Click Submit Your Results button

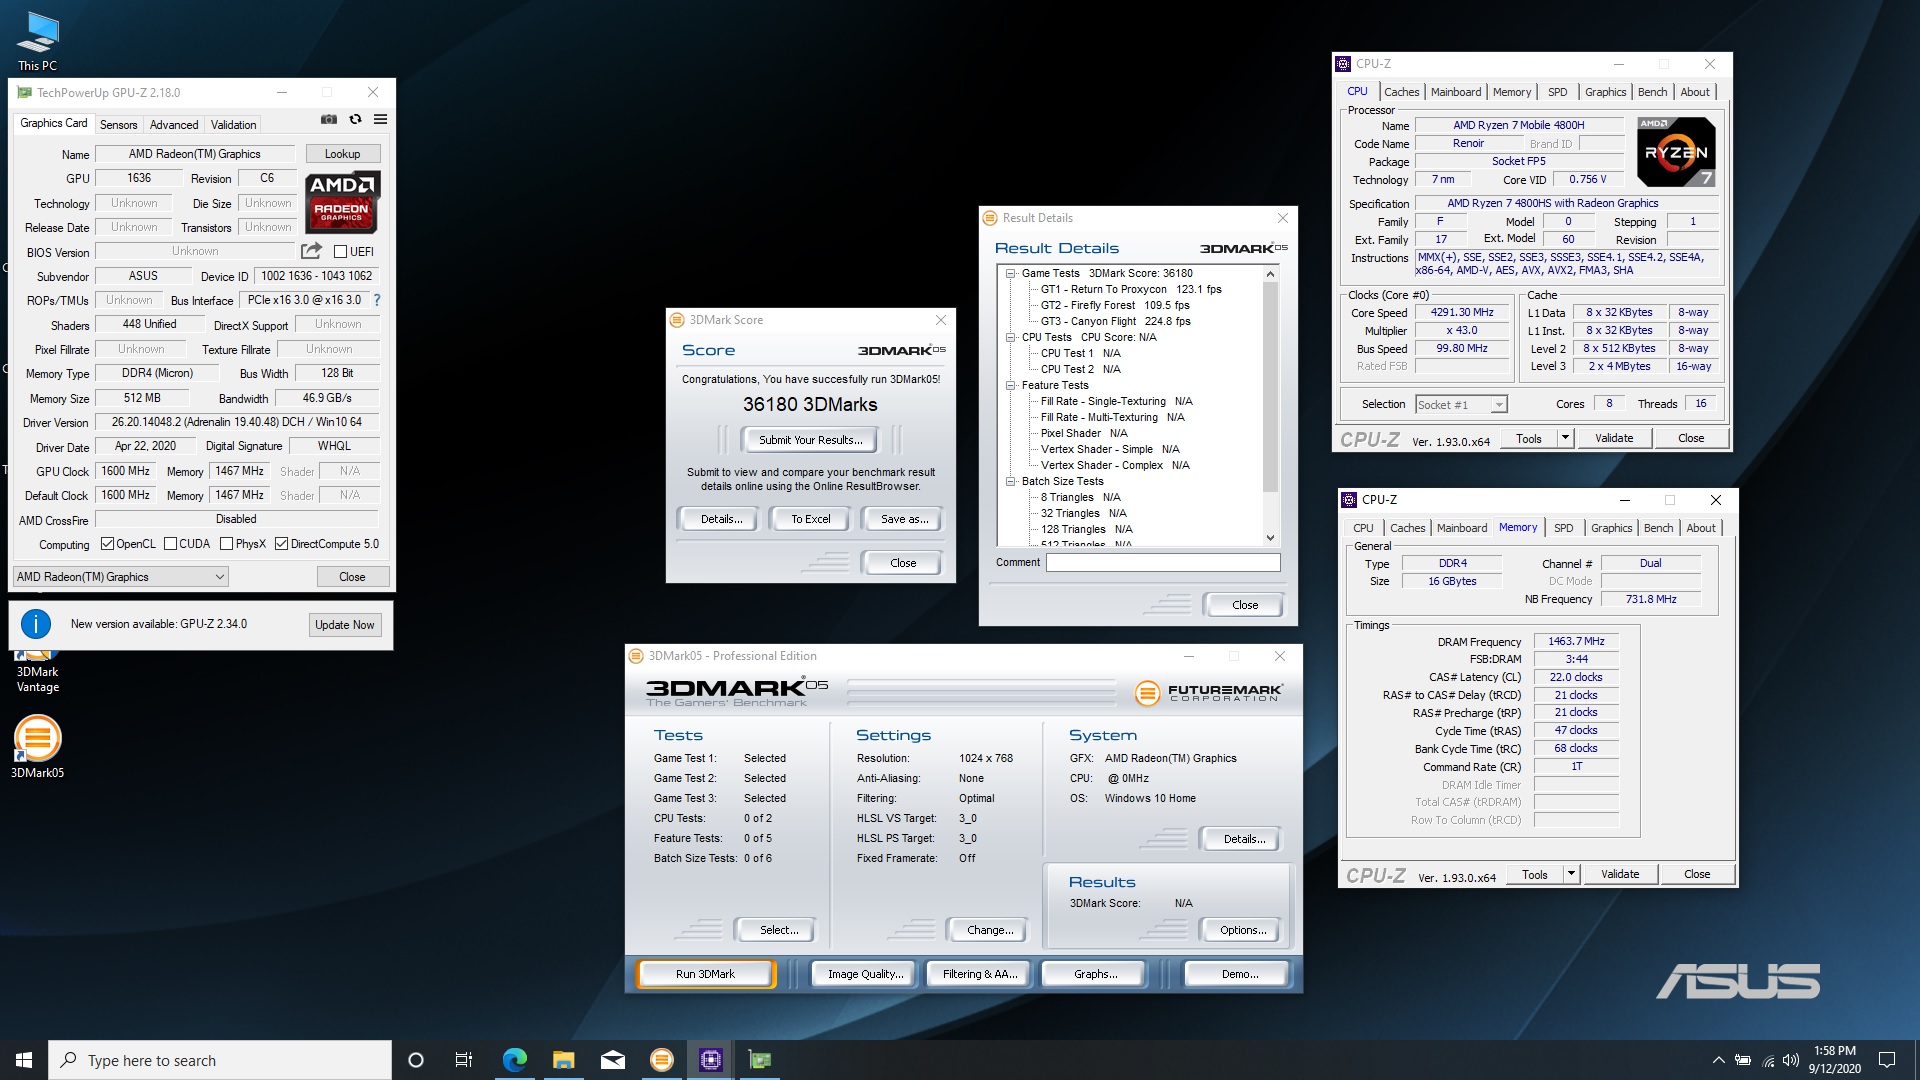810,440
